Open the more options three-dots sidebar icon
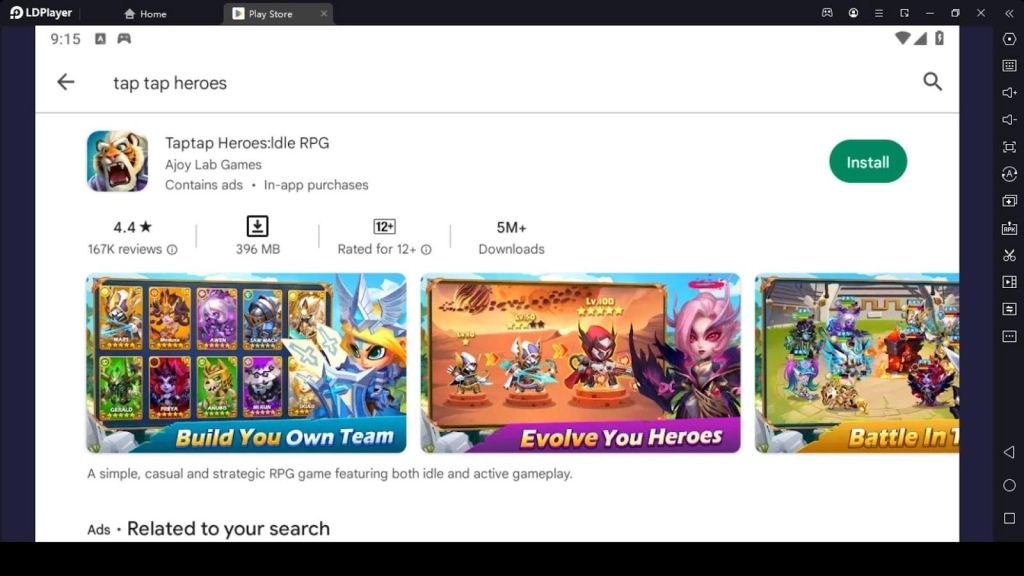1024x576 pixels. tap(1009, 336)
